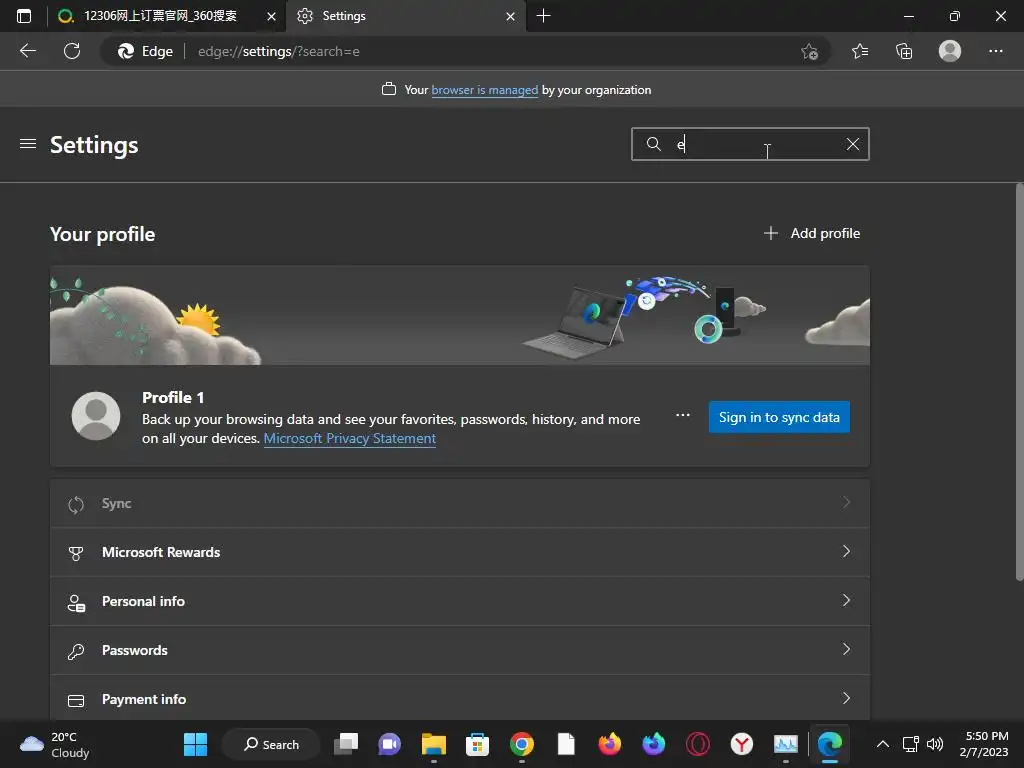The image size is (1024, 768).
Task: Launch Yandex browser from the taskbar
Action: (x=741, y=744)
